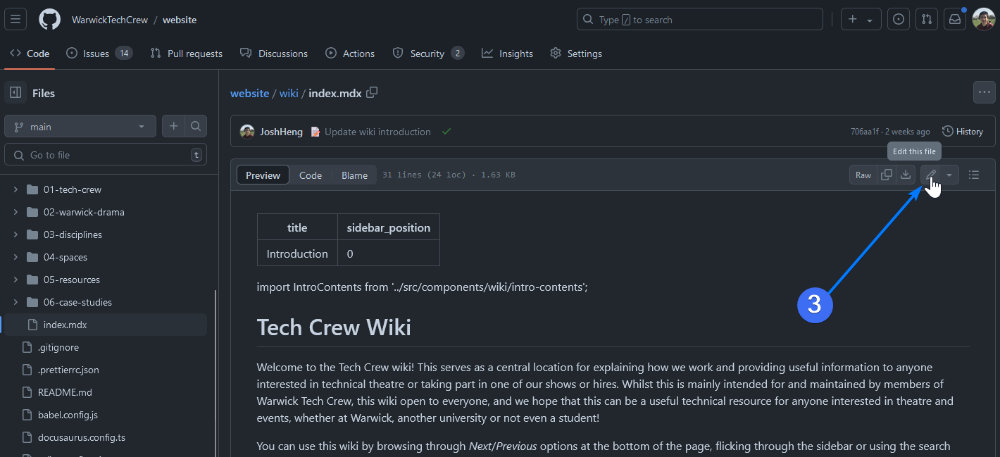1000x457 pixels.
Task: Open the Issues tab
Action: coord(98,53)
